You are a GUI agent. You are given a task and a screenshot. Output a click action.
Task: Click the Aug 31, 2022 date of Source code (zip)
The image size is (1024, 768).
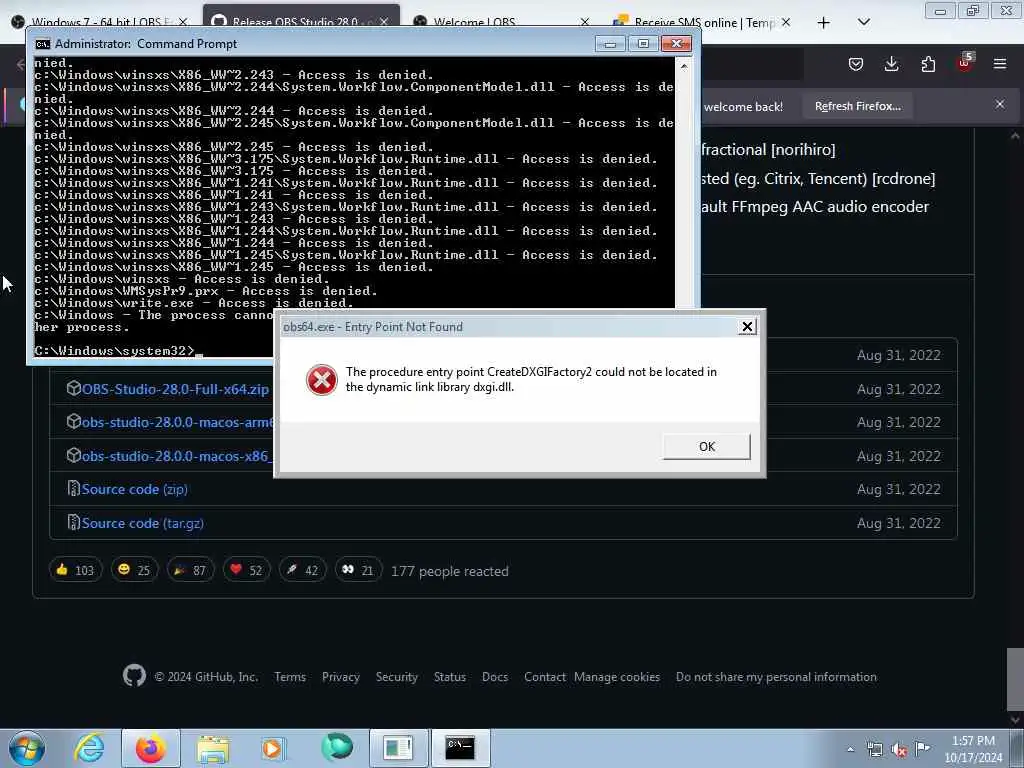[899, 489]
